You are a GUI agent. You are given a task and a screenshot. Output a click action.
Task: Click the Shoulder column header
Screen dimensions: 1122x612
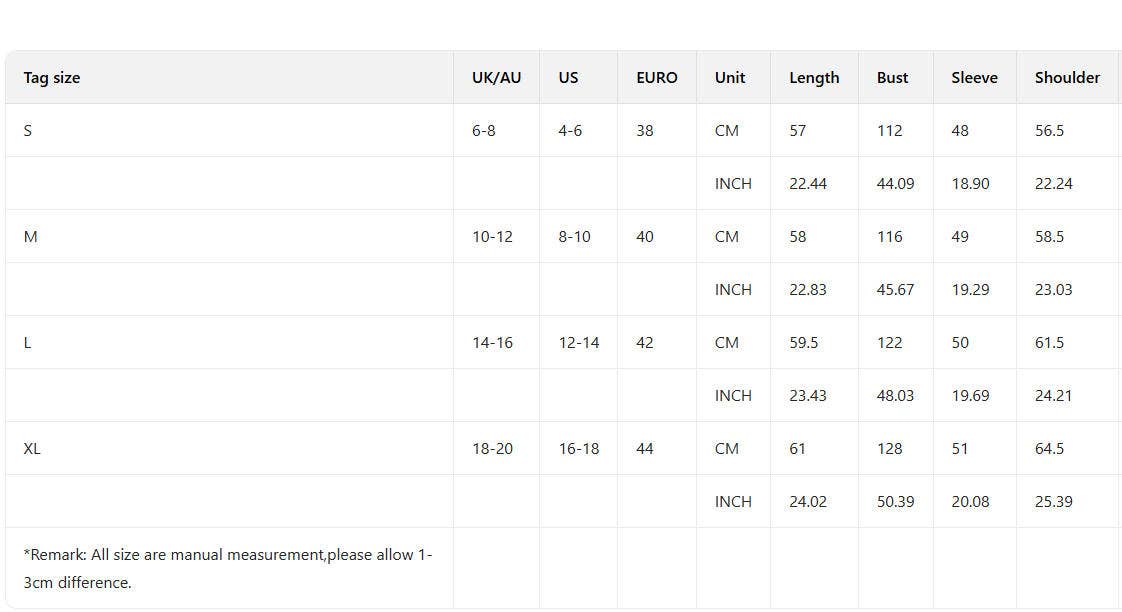pyautogui.click(x=1067, y=78)
